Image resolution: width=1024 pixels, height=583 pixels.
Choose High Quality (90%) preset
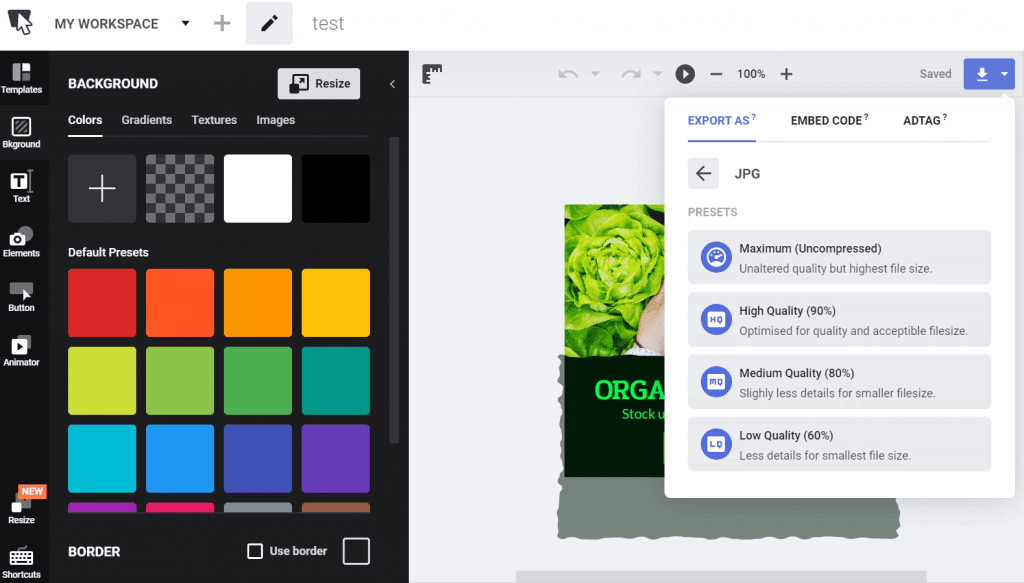[x=839, y=320]
